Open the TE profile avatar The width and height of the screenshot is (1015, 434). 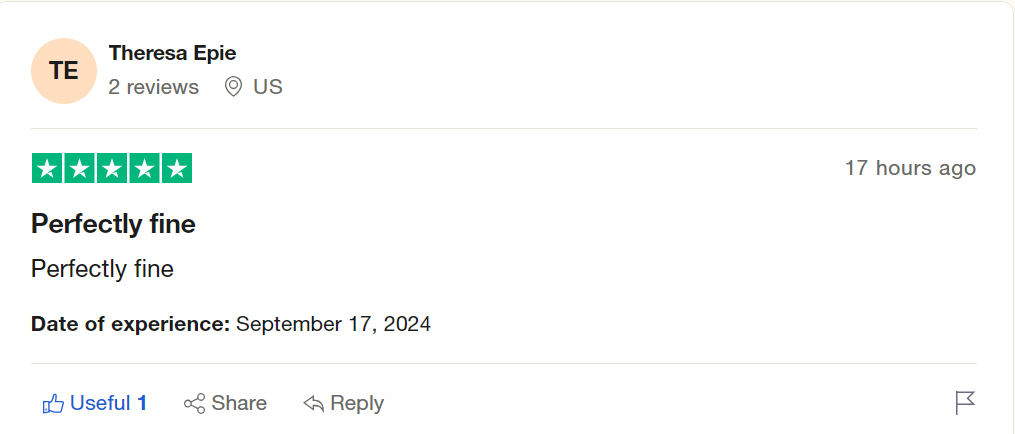click(x=64, y=71)
